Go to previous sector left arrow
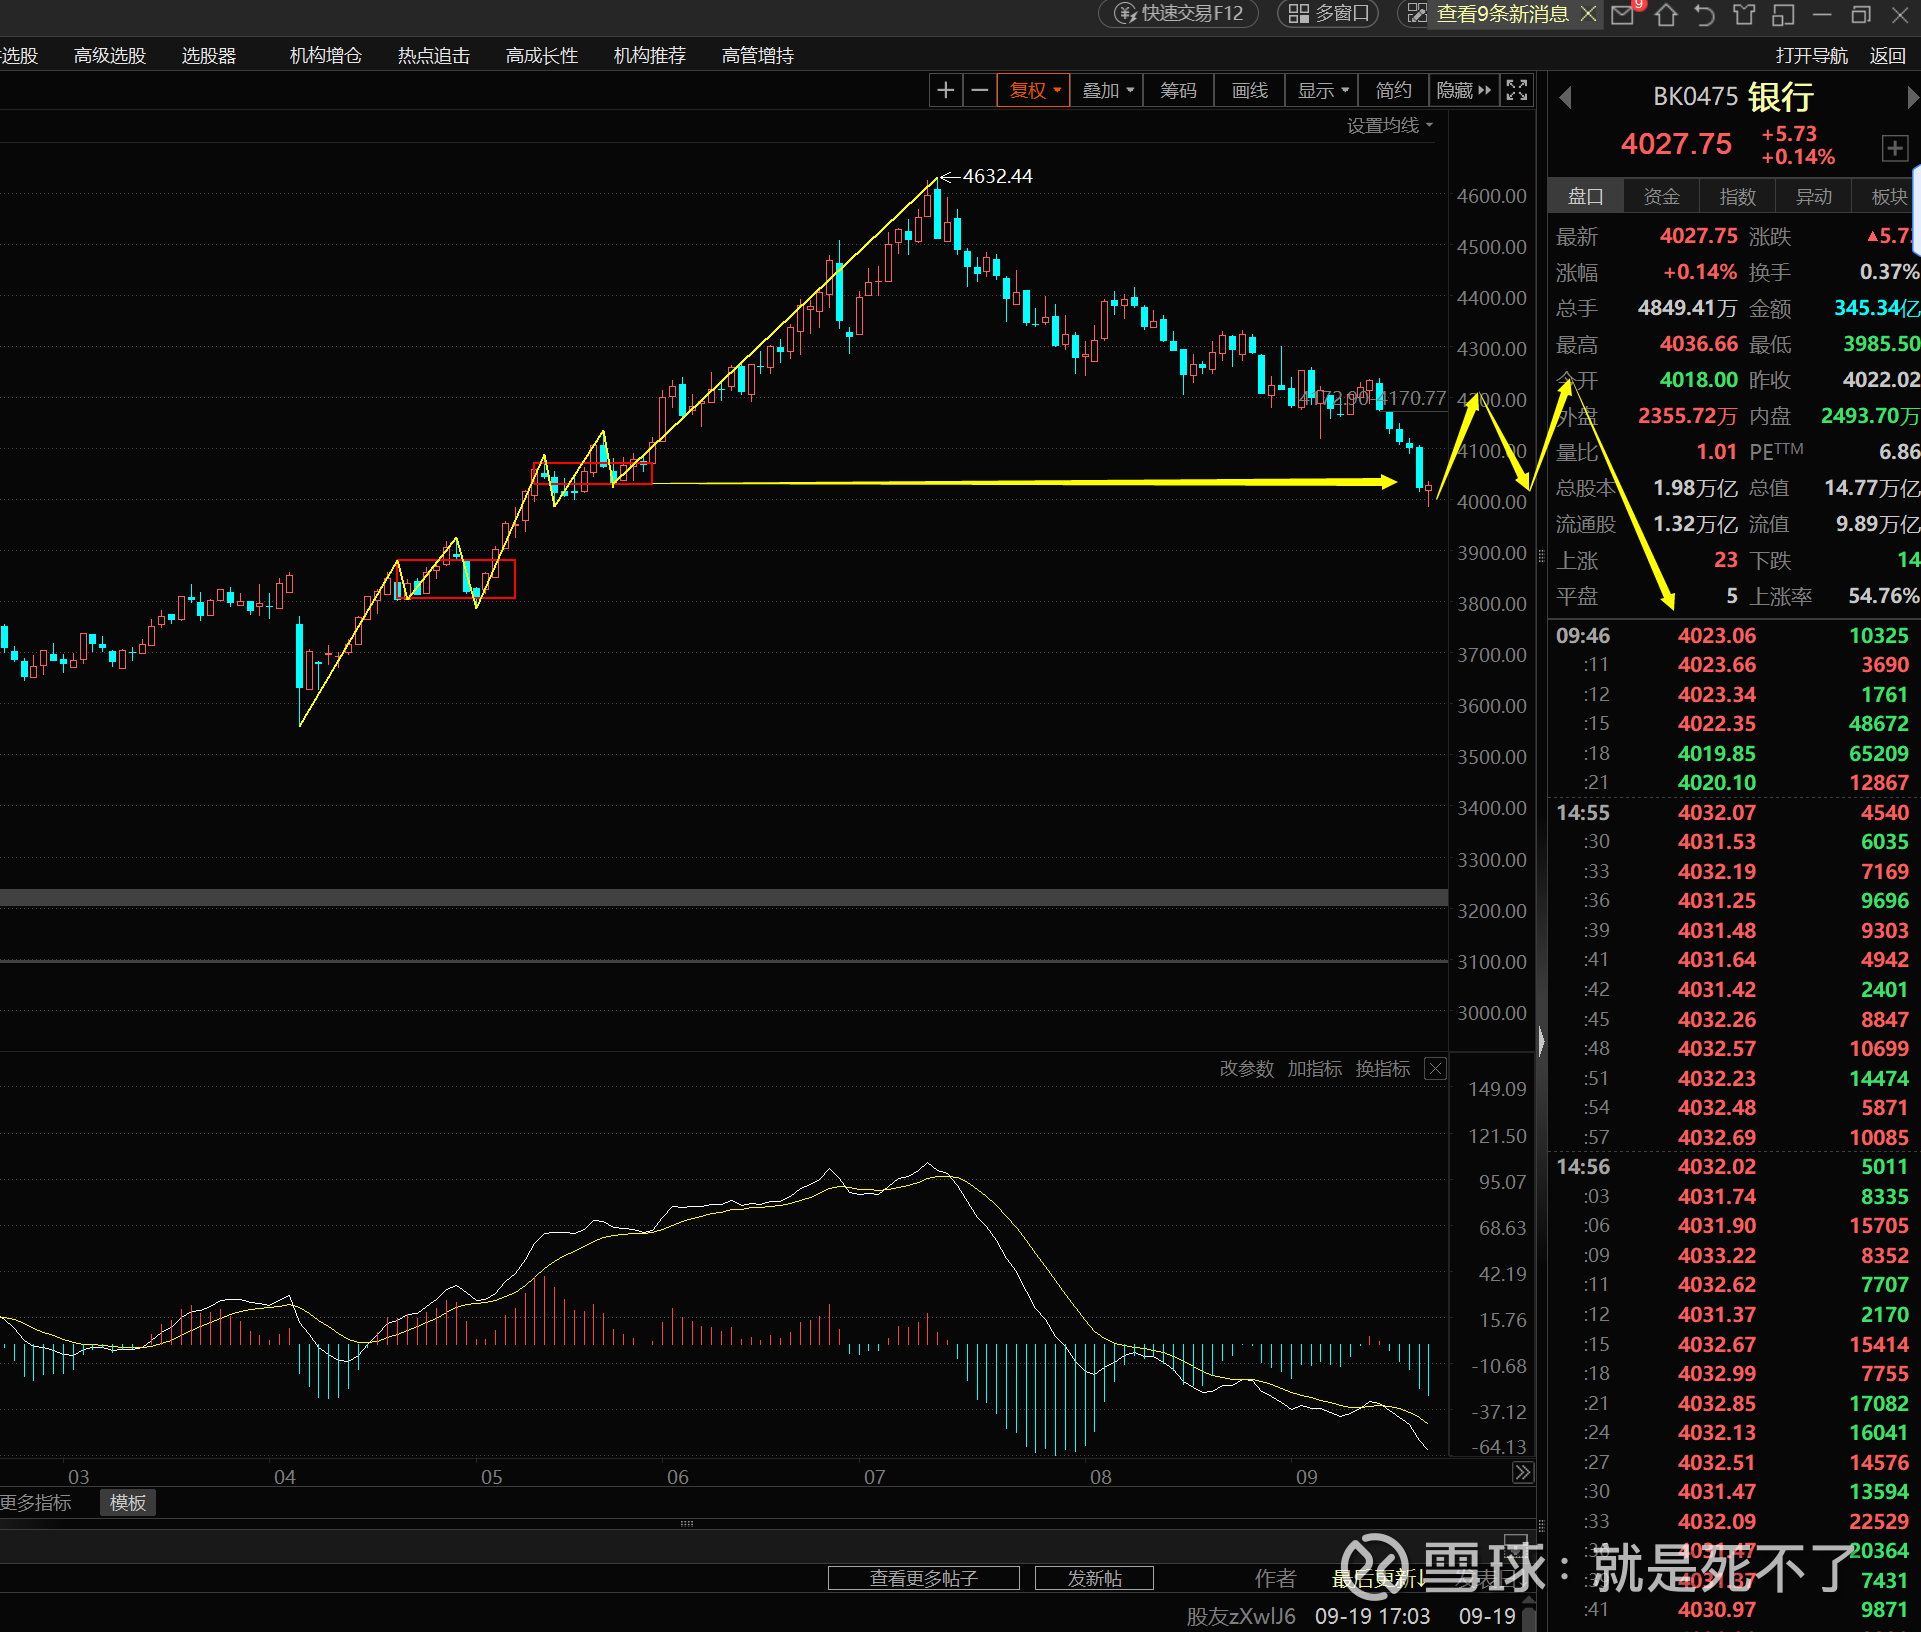This screenshot has width=1921, height=1632. [1566, 98]
